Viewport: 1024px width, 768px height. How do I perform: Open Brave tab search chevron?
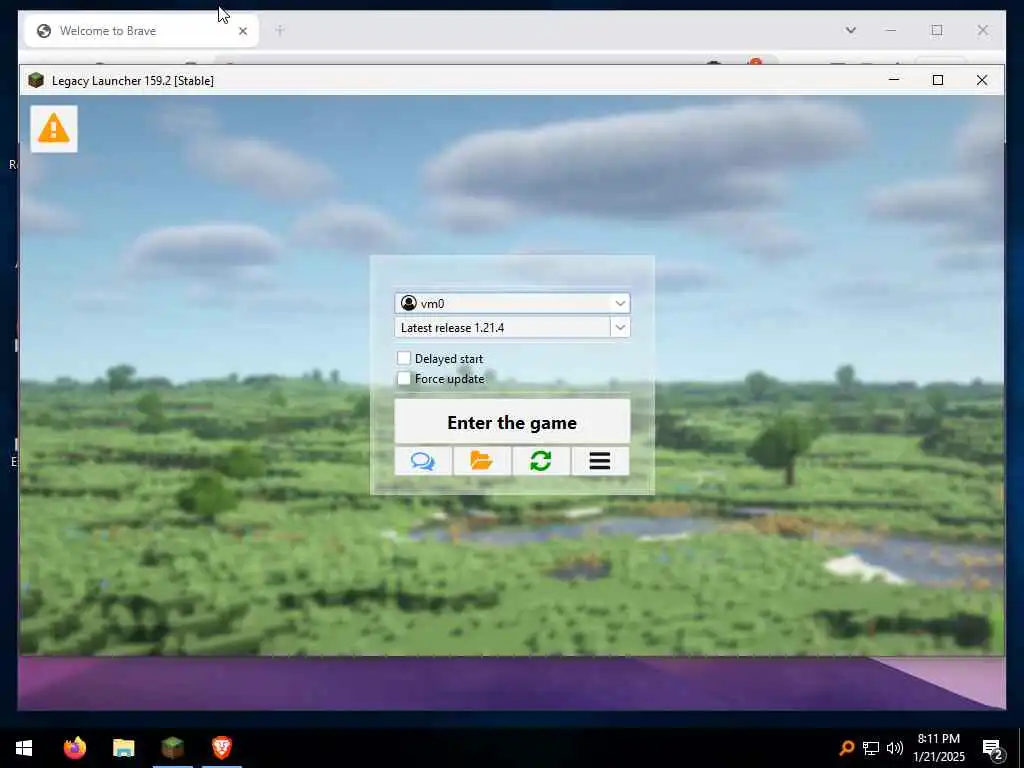point(850,30)
